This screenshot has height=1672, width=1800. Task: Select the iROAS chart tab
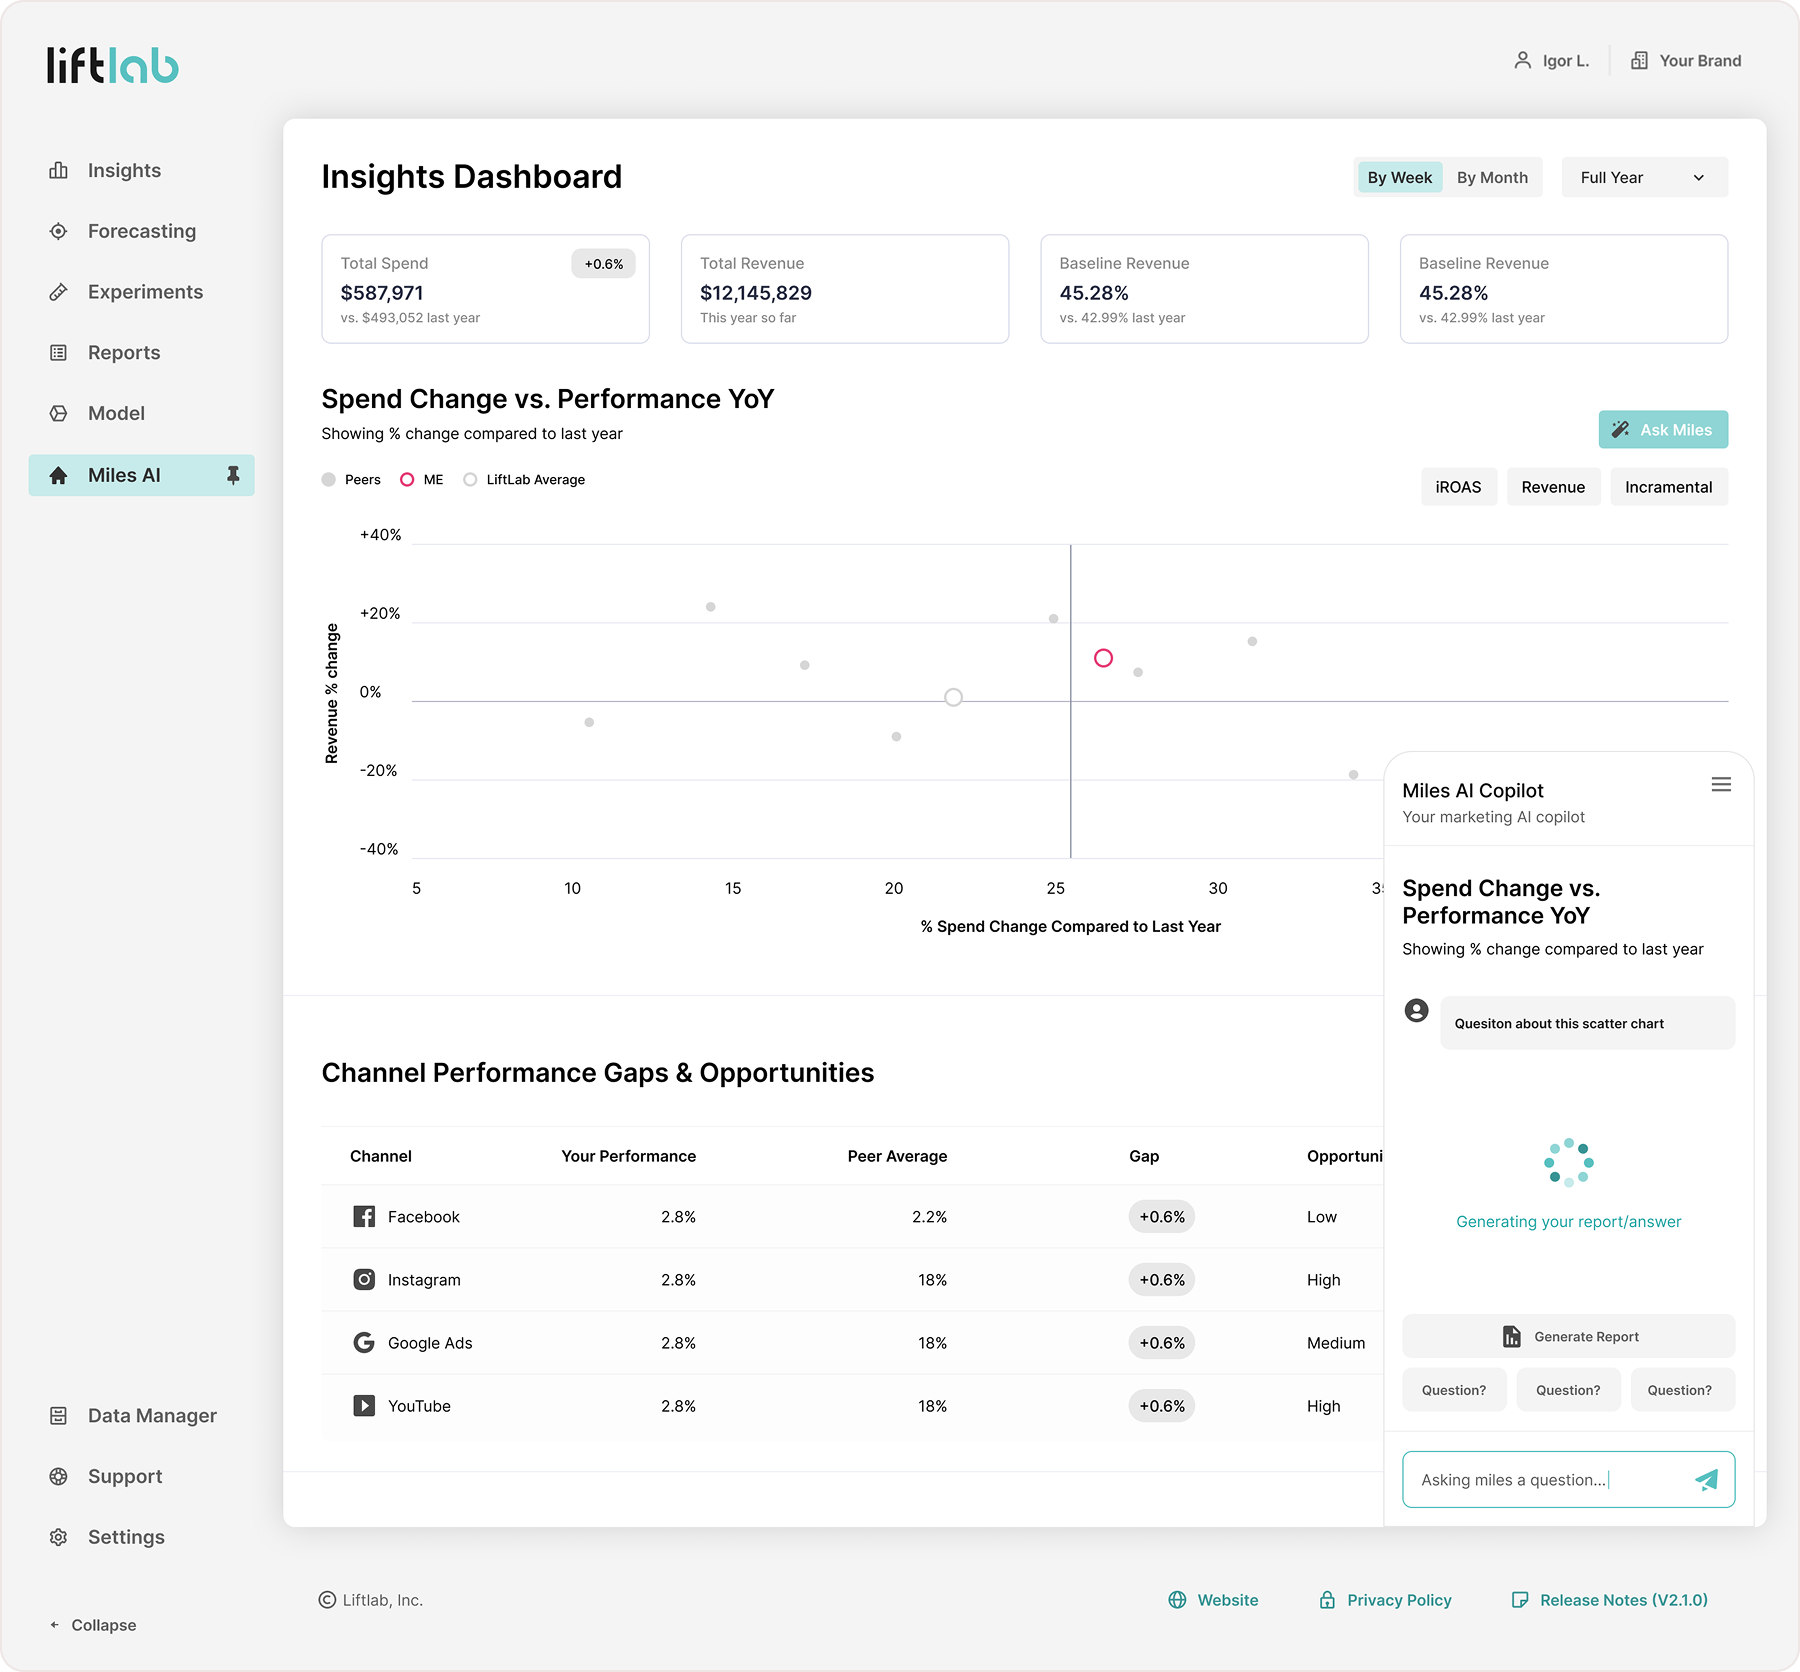coord(1458,487)
